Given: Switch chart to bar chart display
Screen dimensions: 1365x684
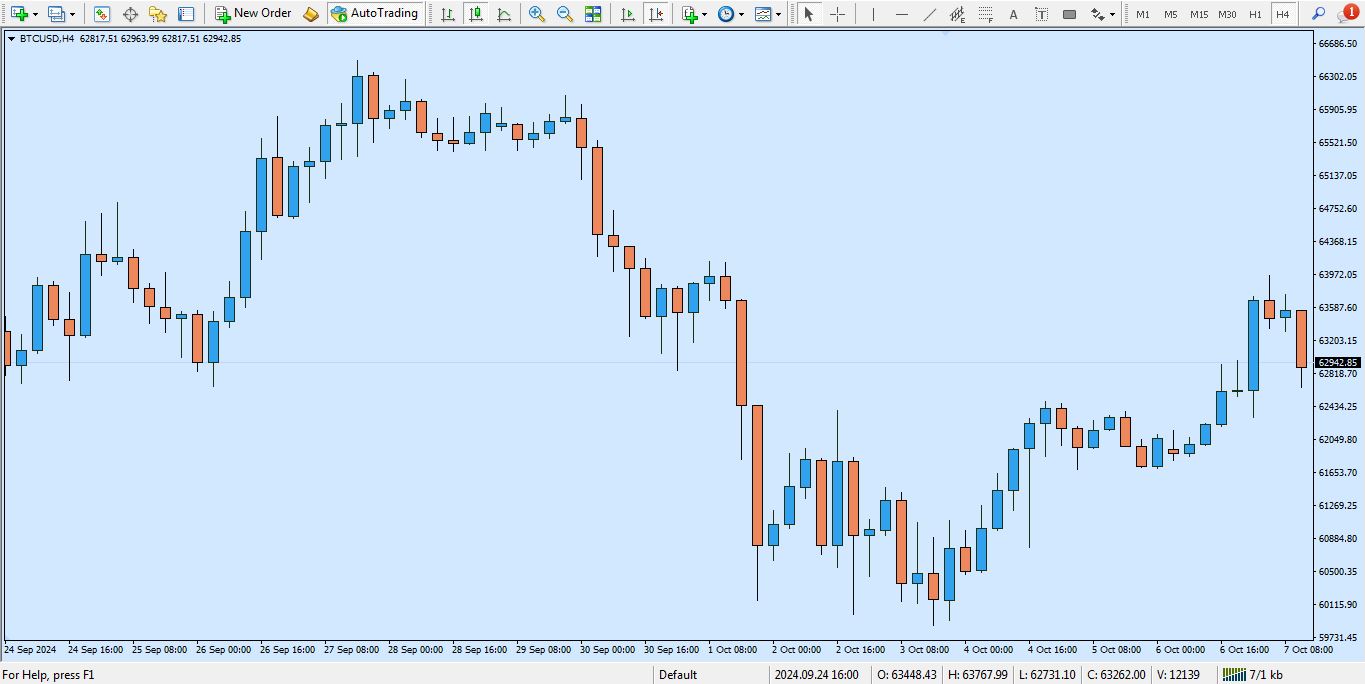Looking at the screenshot, I should (x=447, y=14).
